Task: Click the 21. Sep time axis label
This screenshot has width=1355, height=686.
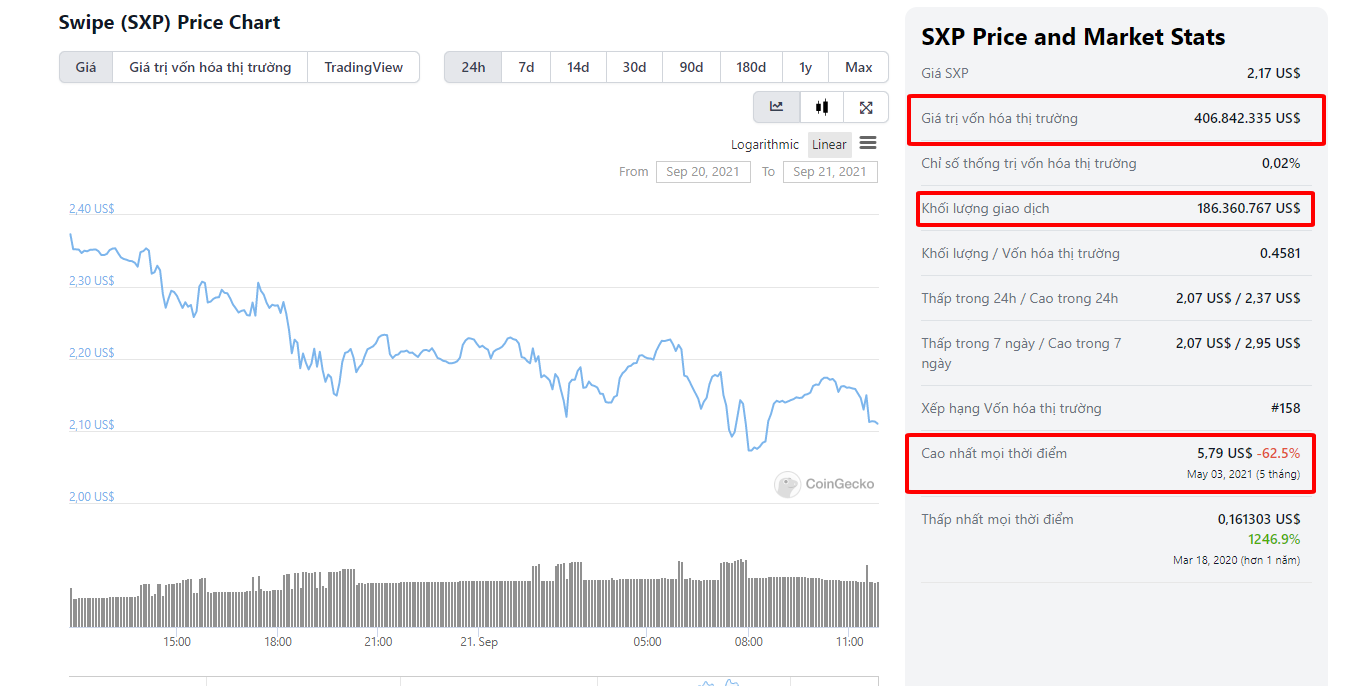Action: point(478,642)
